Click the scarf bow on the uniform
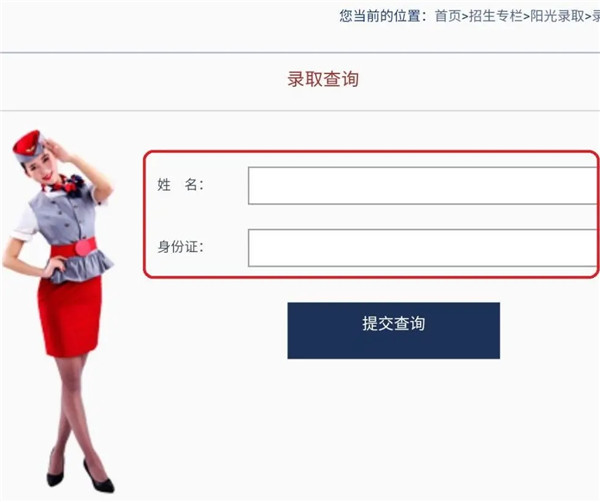Image resolution: width=600 pixels, height=502 pixels. point(65,185)
